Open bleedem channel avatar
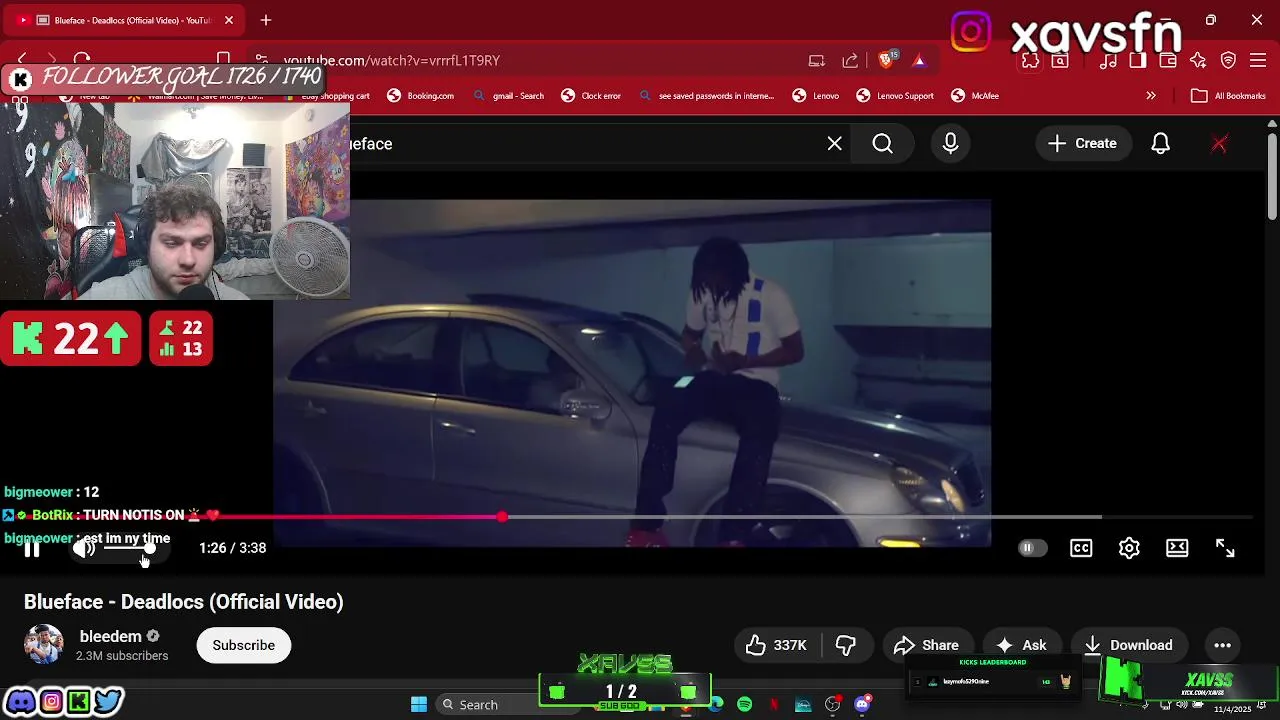The height and width of the screenshot is (720, 1280). click(x=43, y=645)
